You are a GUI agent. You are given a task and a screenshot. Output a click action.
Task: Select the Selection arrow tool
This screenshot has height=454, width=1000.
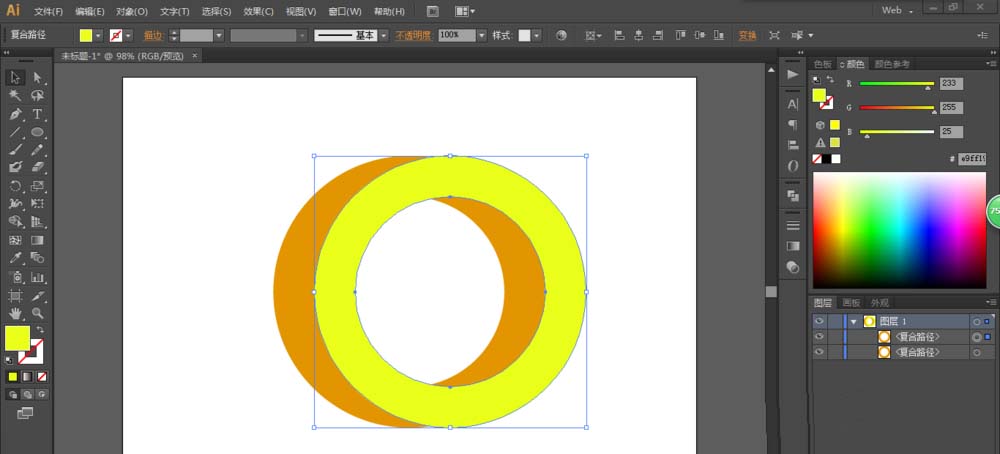click(16, 77)
